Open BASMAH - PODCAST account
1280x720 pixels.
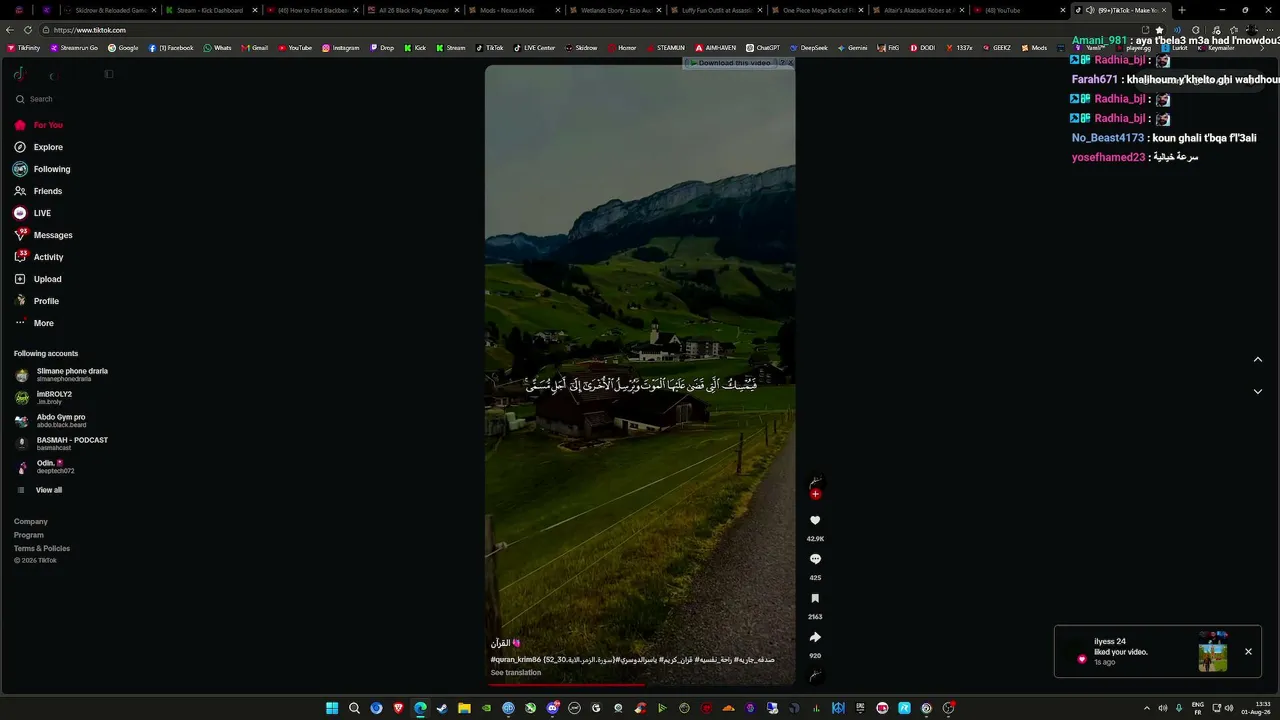pyautogui.click(x=62, y=444)
